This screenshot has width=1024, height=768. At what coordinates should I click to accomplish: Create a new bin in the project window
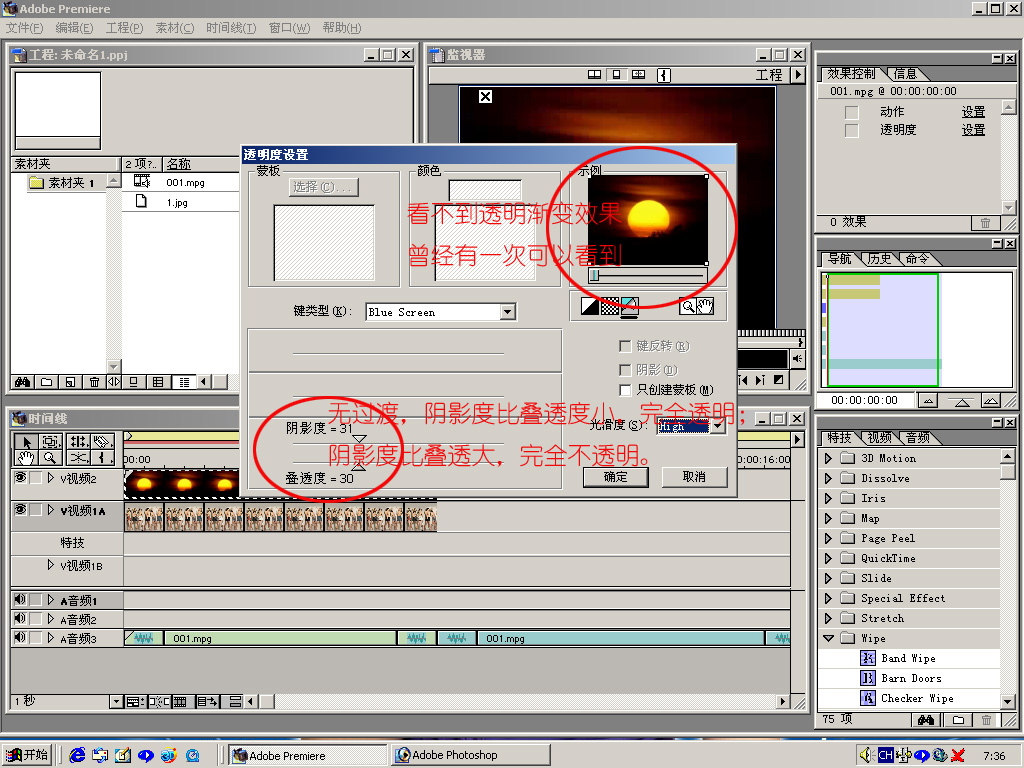coord(46,382)
